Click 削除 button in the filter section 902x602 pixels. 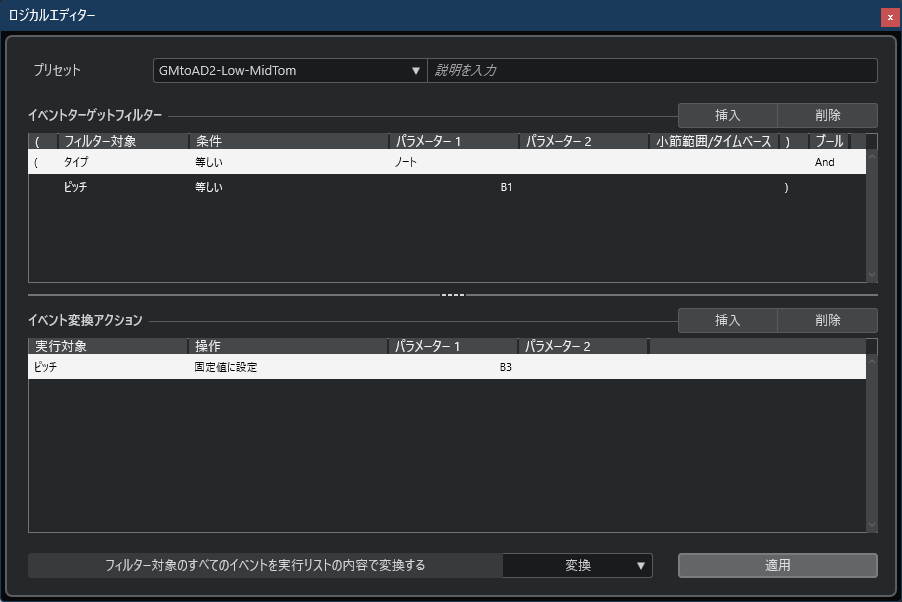point(827,115)
